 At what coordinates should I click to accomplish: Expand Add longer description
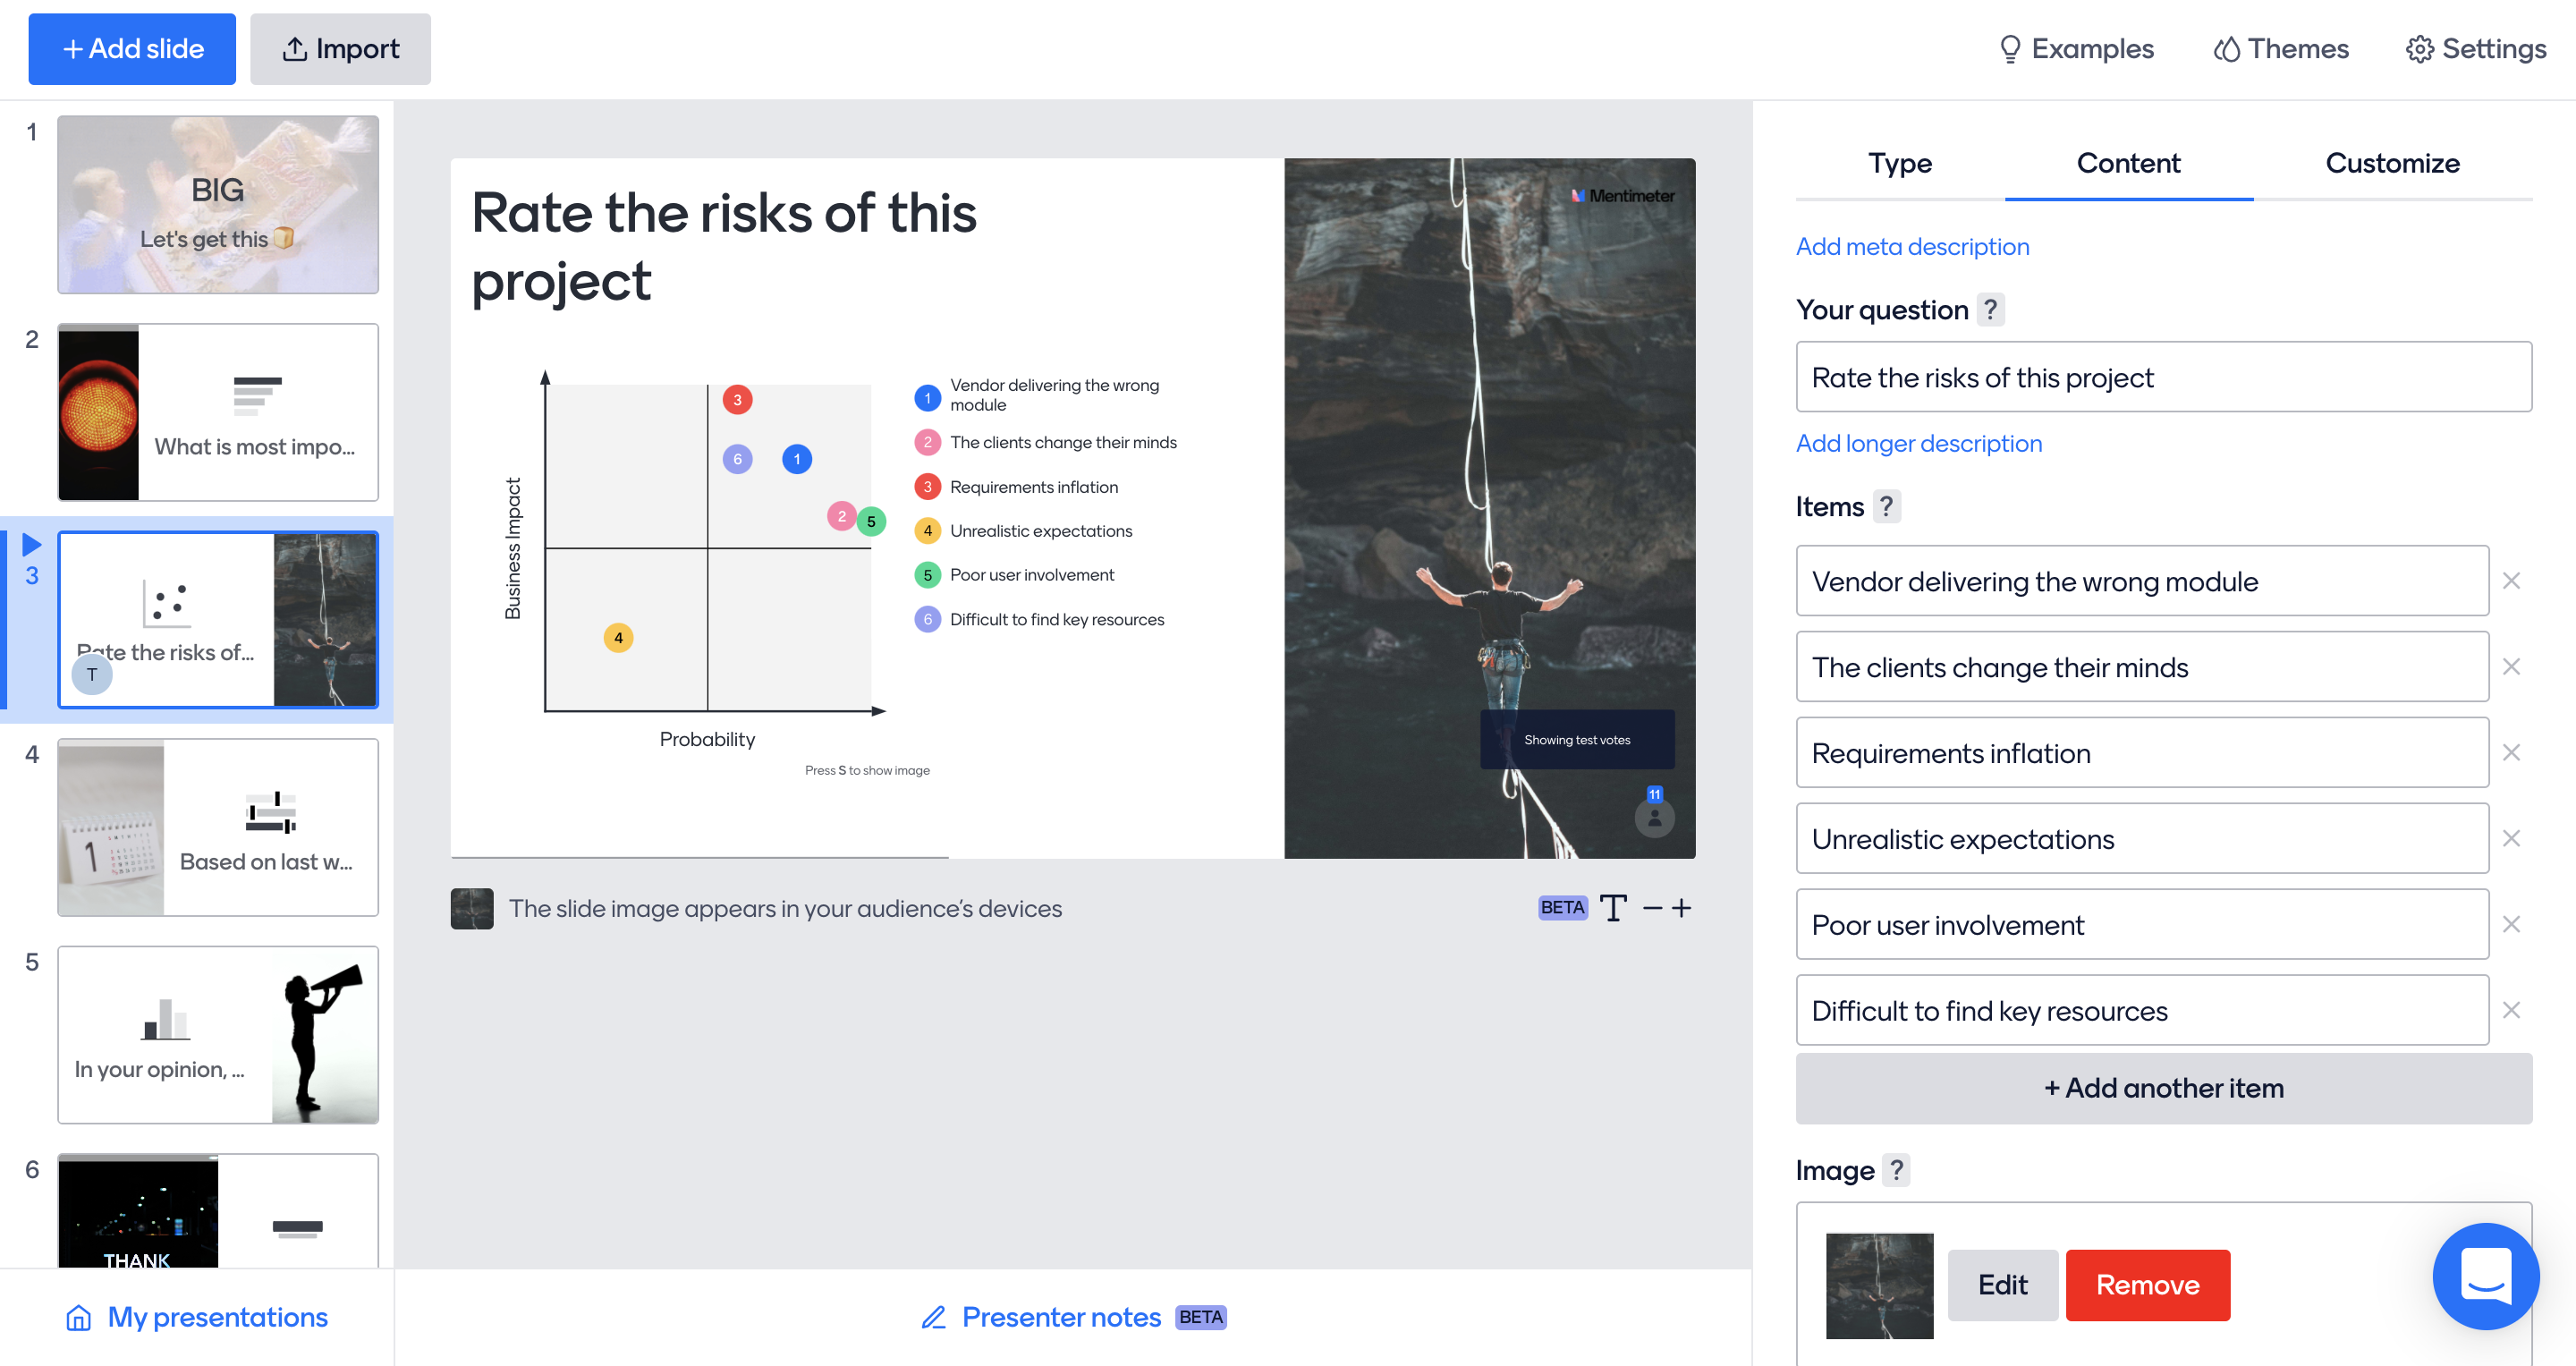point(1918,444)
